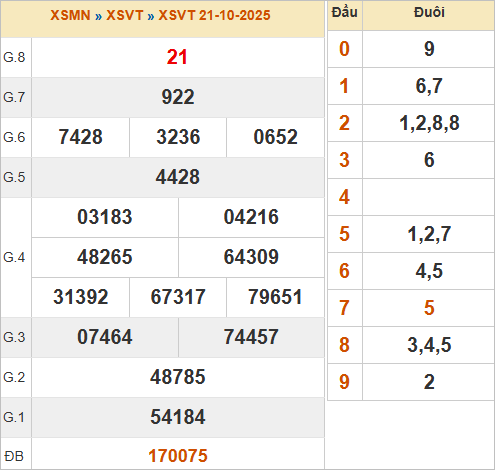The height and width of the screenshot is (470, 495).
Task: Click head digit 4 in Đầu column
Action: click(344, 197)
